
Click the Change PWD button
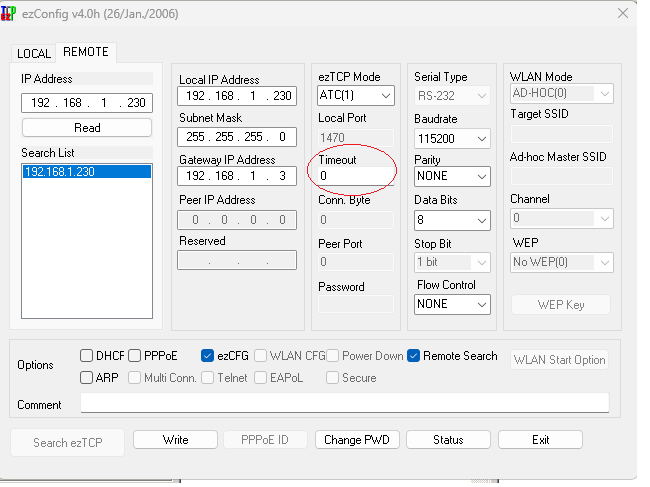pos(357,440)
